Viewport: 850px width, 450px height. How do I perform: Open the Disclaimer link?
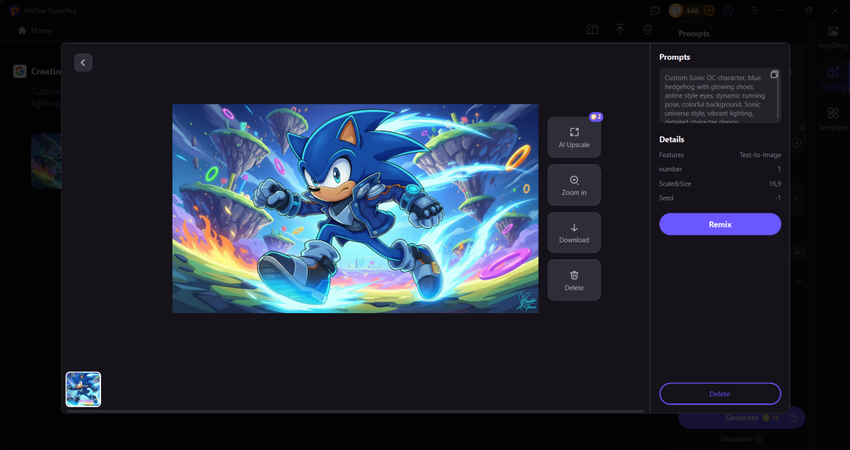click(x=737, y=439)
